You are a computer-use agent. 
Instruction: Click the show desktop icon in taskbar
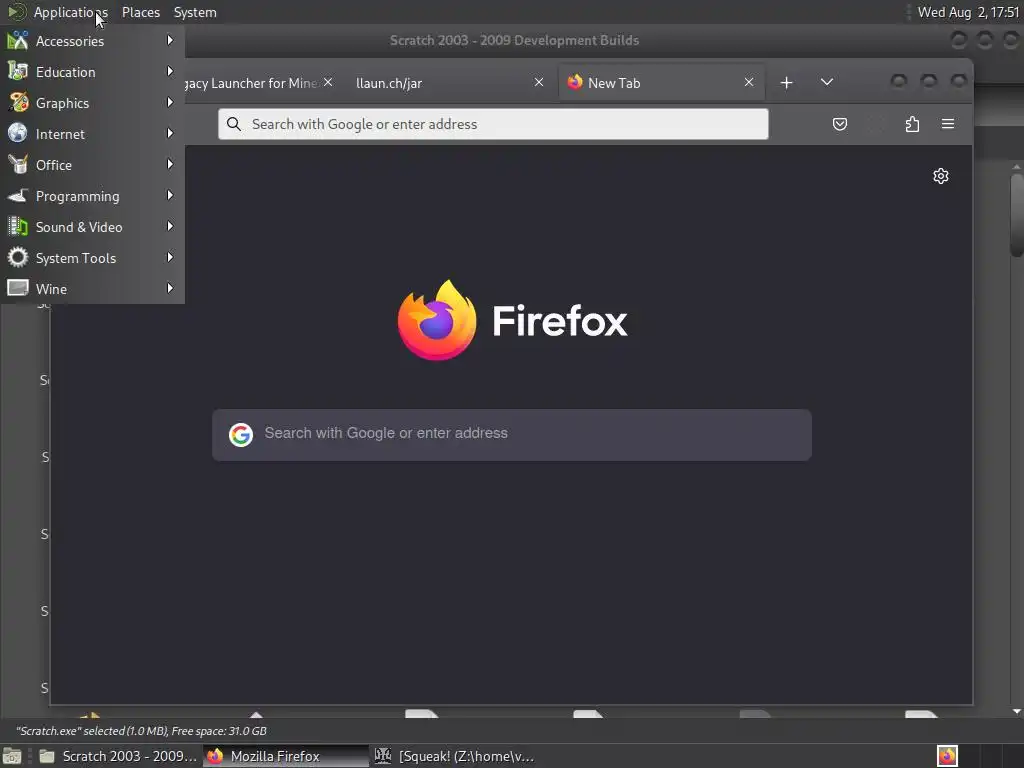tap(12, 756)
